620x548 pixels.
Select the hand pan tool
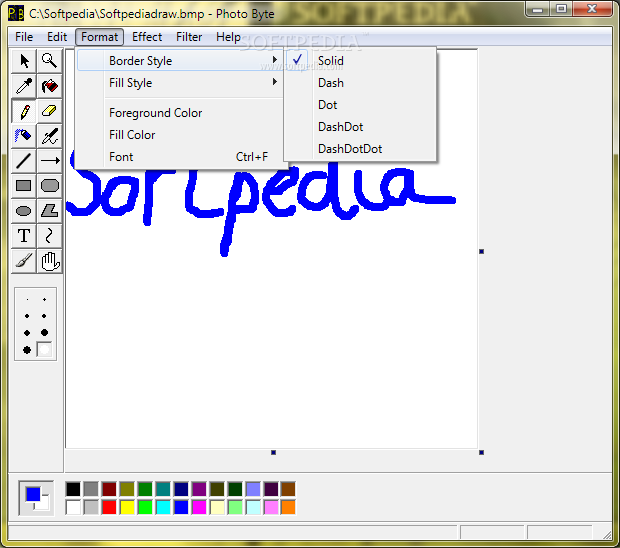click(x=49, y=261)
